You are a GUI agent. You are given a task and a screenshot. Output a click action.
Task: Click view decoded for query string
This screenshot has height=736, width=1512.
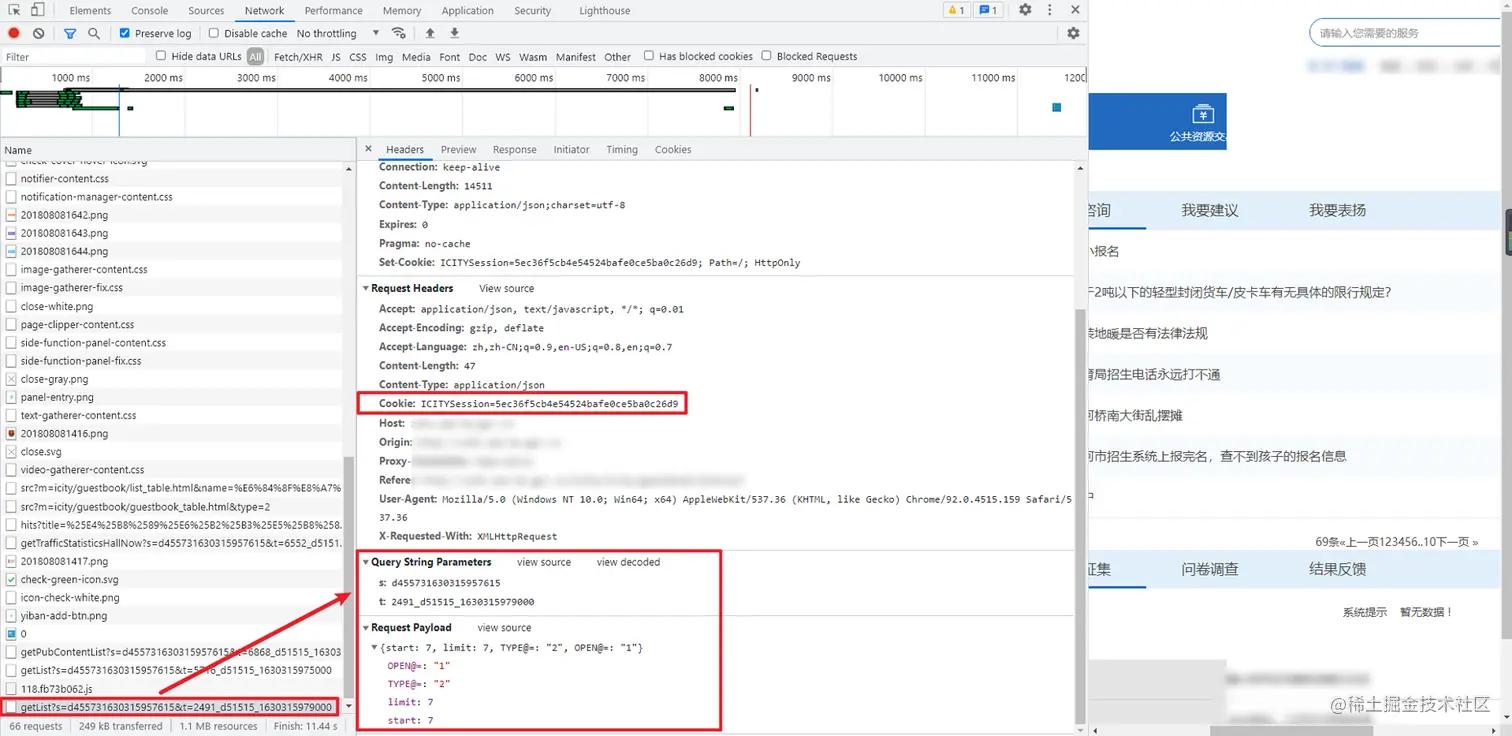pos(628,562)
